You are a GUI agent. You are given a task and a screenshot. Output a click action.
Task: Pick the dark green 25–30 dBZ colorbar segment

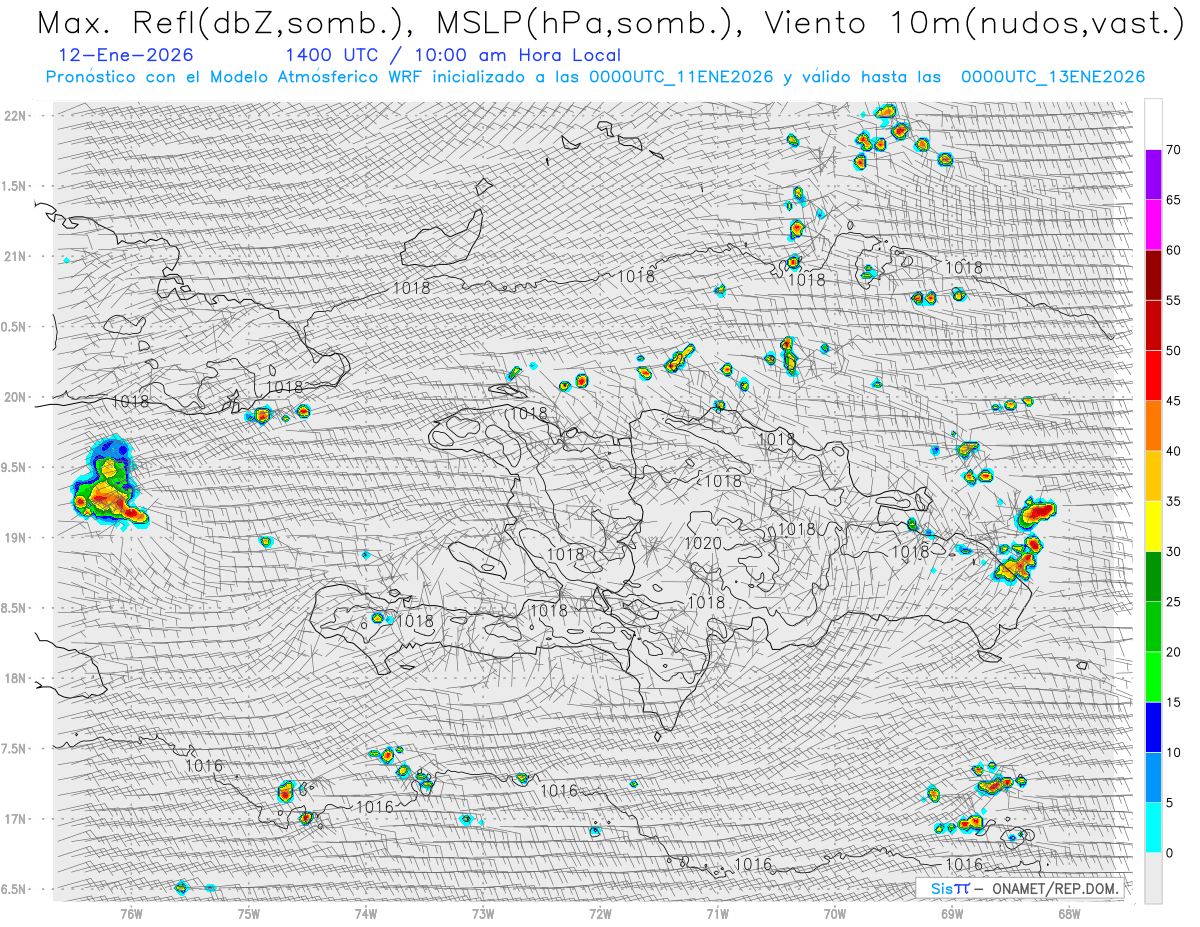tap(1153, 576)
